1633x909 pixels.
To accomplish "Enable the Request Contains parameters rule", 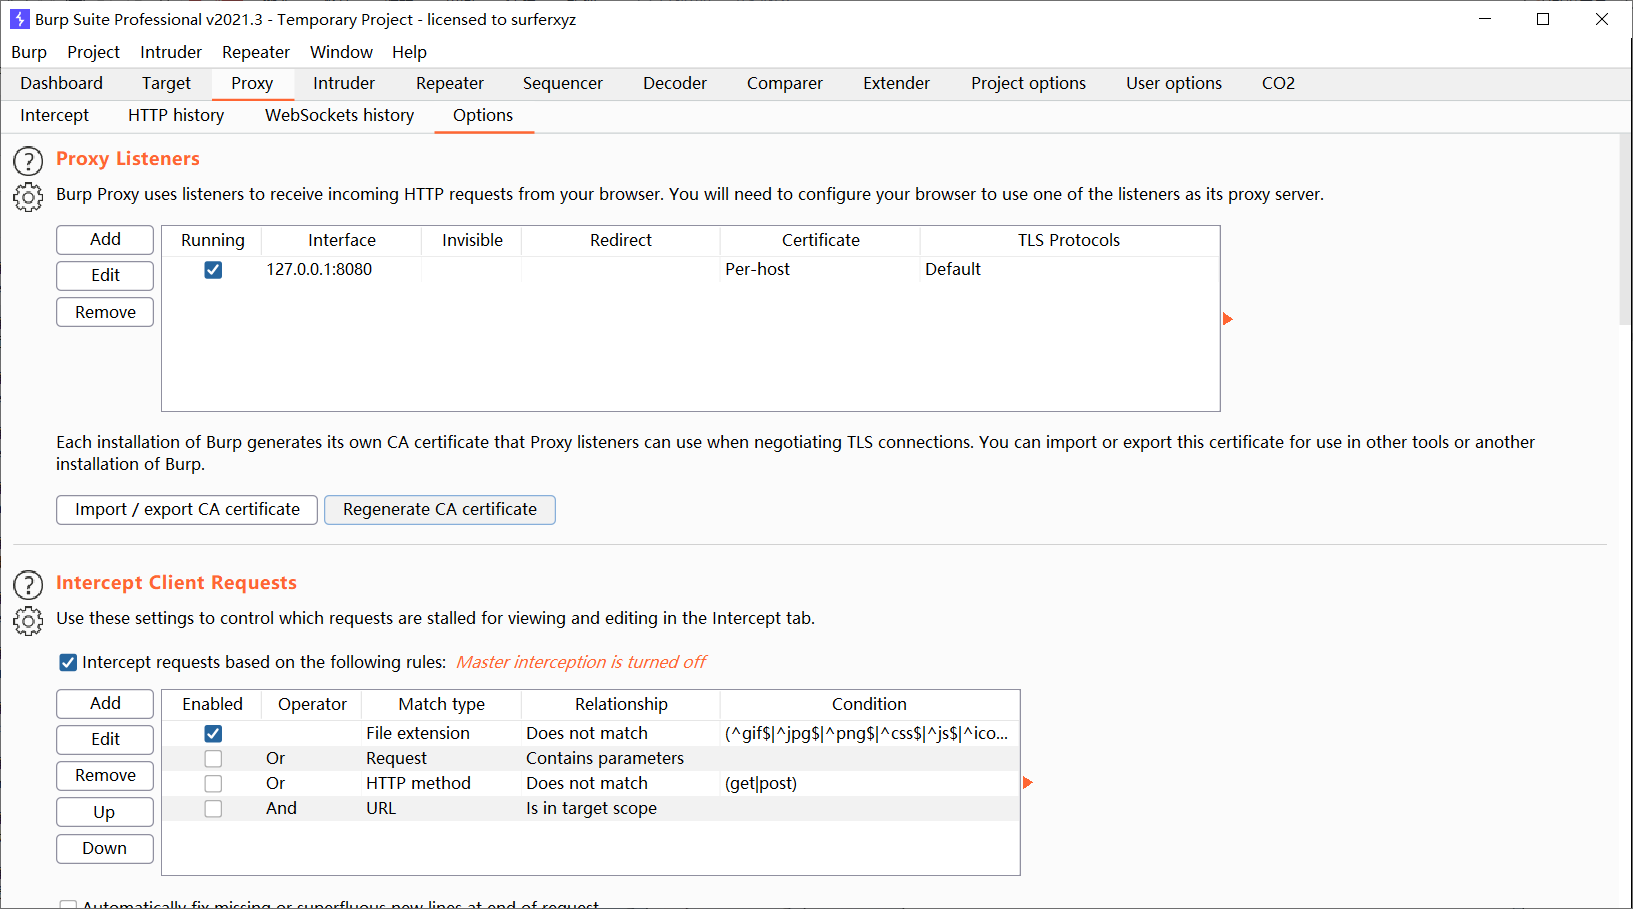I will pyautogui.click(x=213, y=759).
